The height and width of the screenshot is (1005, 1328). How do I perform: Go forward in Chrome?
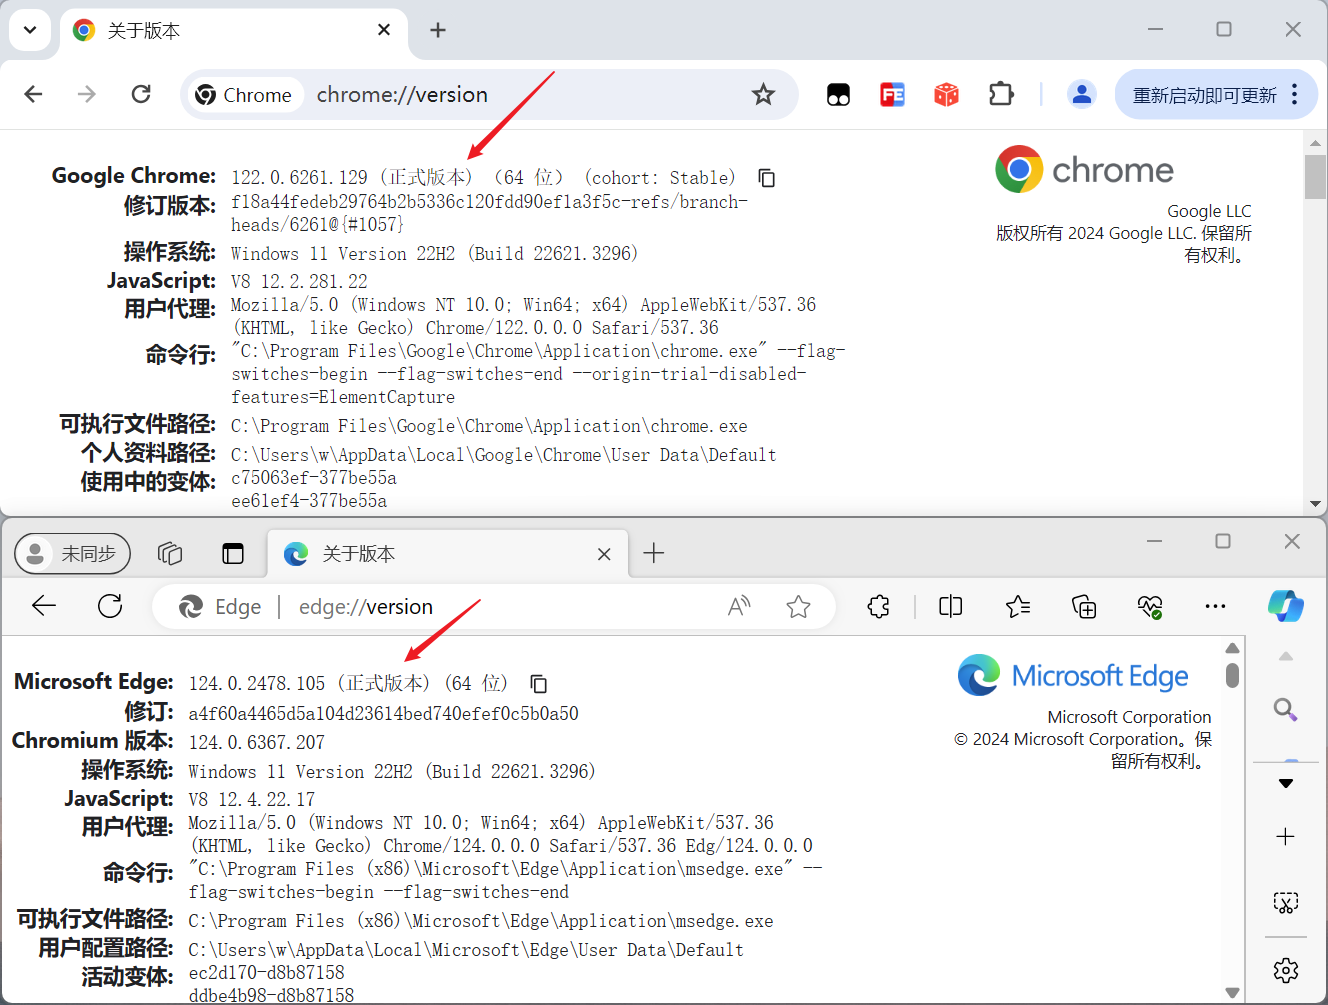[x=87, y=94]
